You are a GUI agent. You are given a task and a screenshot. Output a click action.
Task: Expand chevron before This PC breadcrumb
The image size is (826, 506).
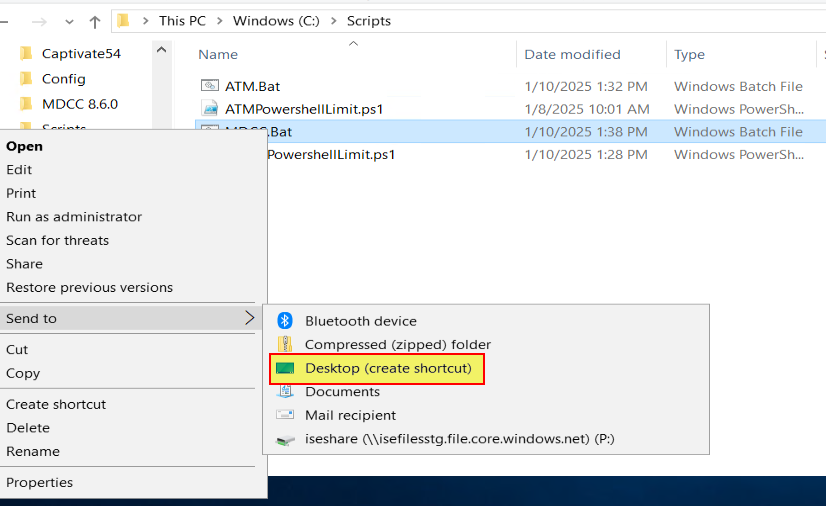145,21
